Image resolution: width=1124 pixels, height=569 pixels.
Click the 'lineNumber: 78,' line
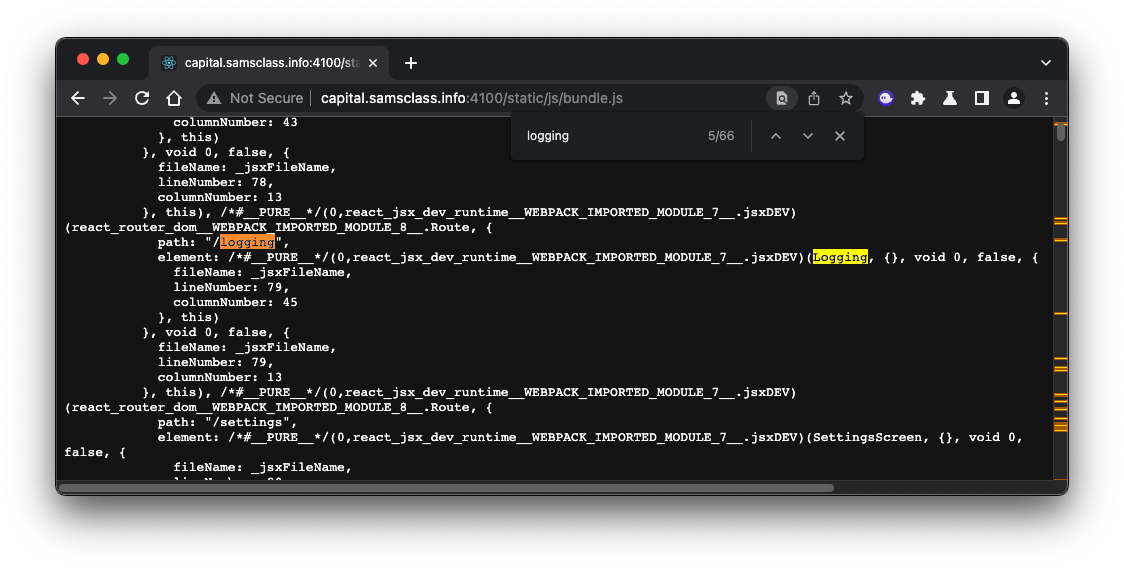[x=216, y=182]
